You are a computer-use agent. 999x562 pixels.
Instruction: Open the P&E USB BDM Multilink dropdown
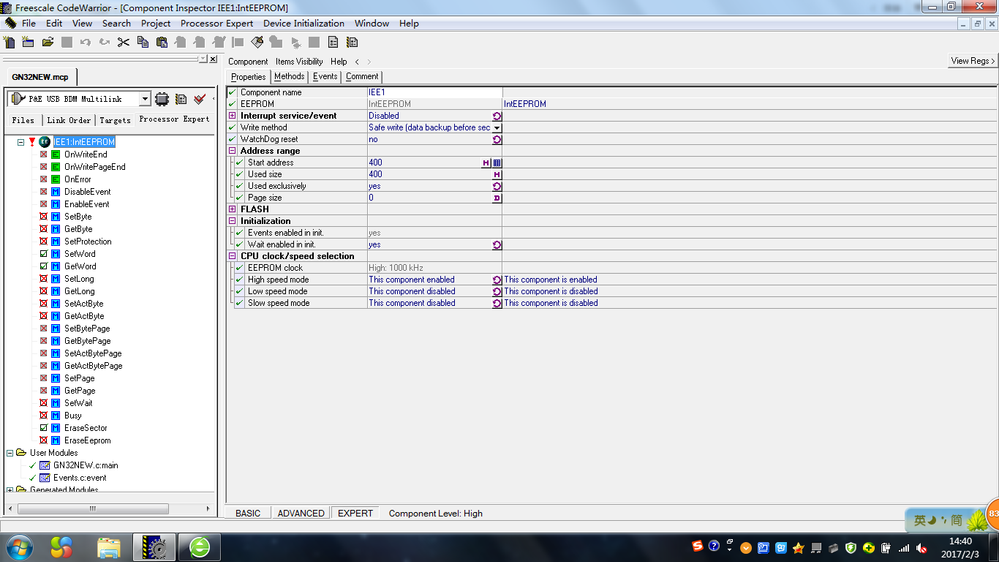pyautogui.click(x=145, y=99)
